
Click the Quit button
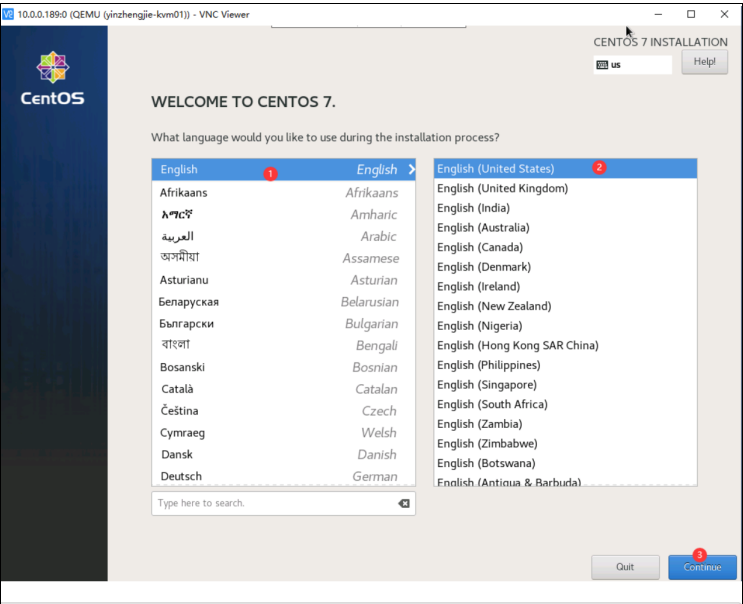pyautogui.click(x=625, y=567)
